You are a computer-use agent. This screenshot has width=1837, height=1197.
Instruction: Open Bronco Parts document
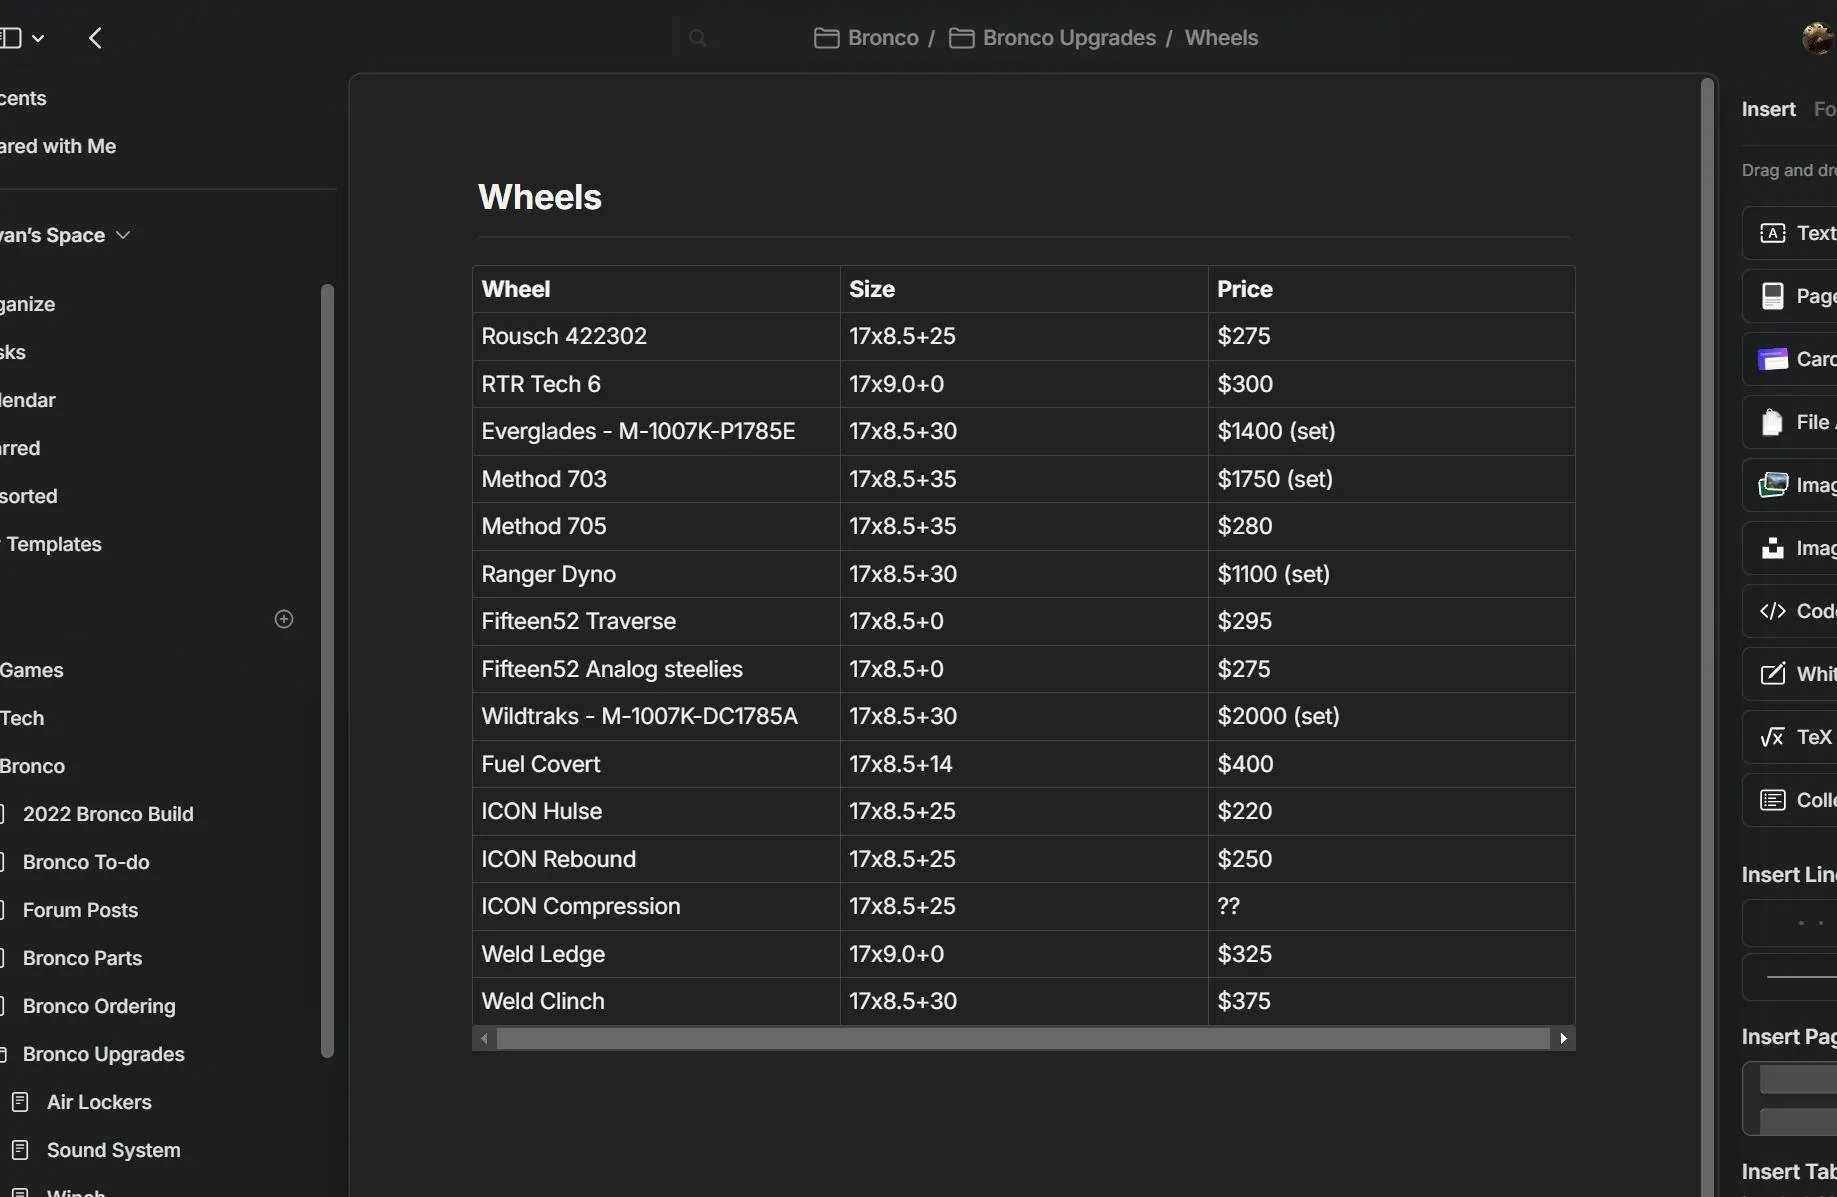[82, 958]
